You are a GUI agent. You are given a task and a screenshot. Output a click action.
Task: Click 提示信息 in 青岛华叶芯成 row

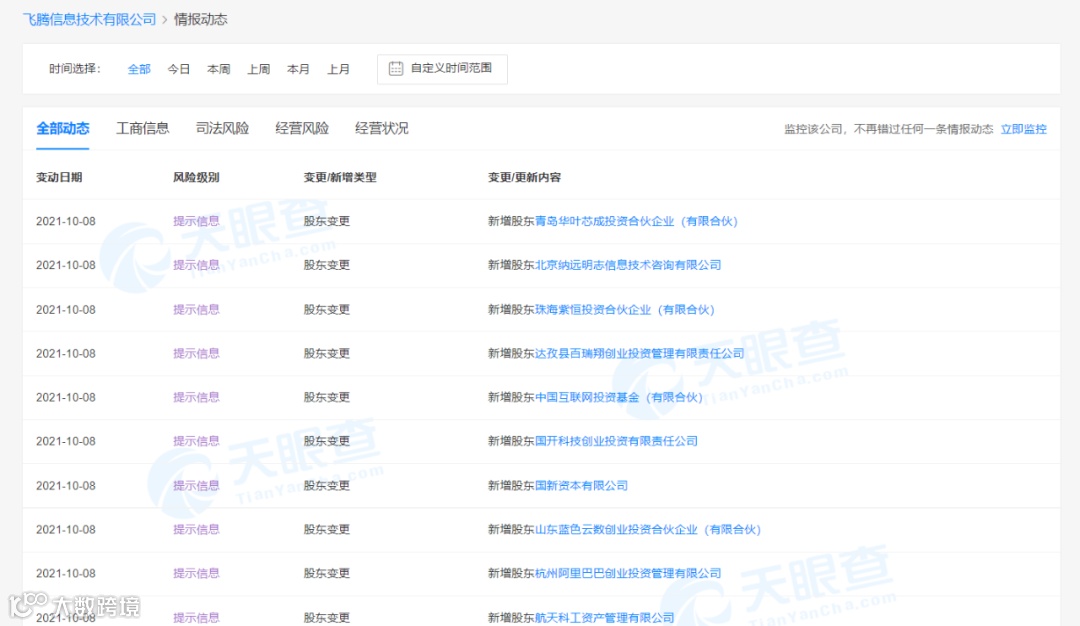coord(196,221)
